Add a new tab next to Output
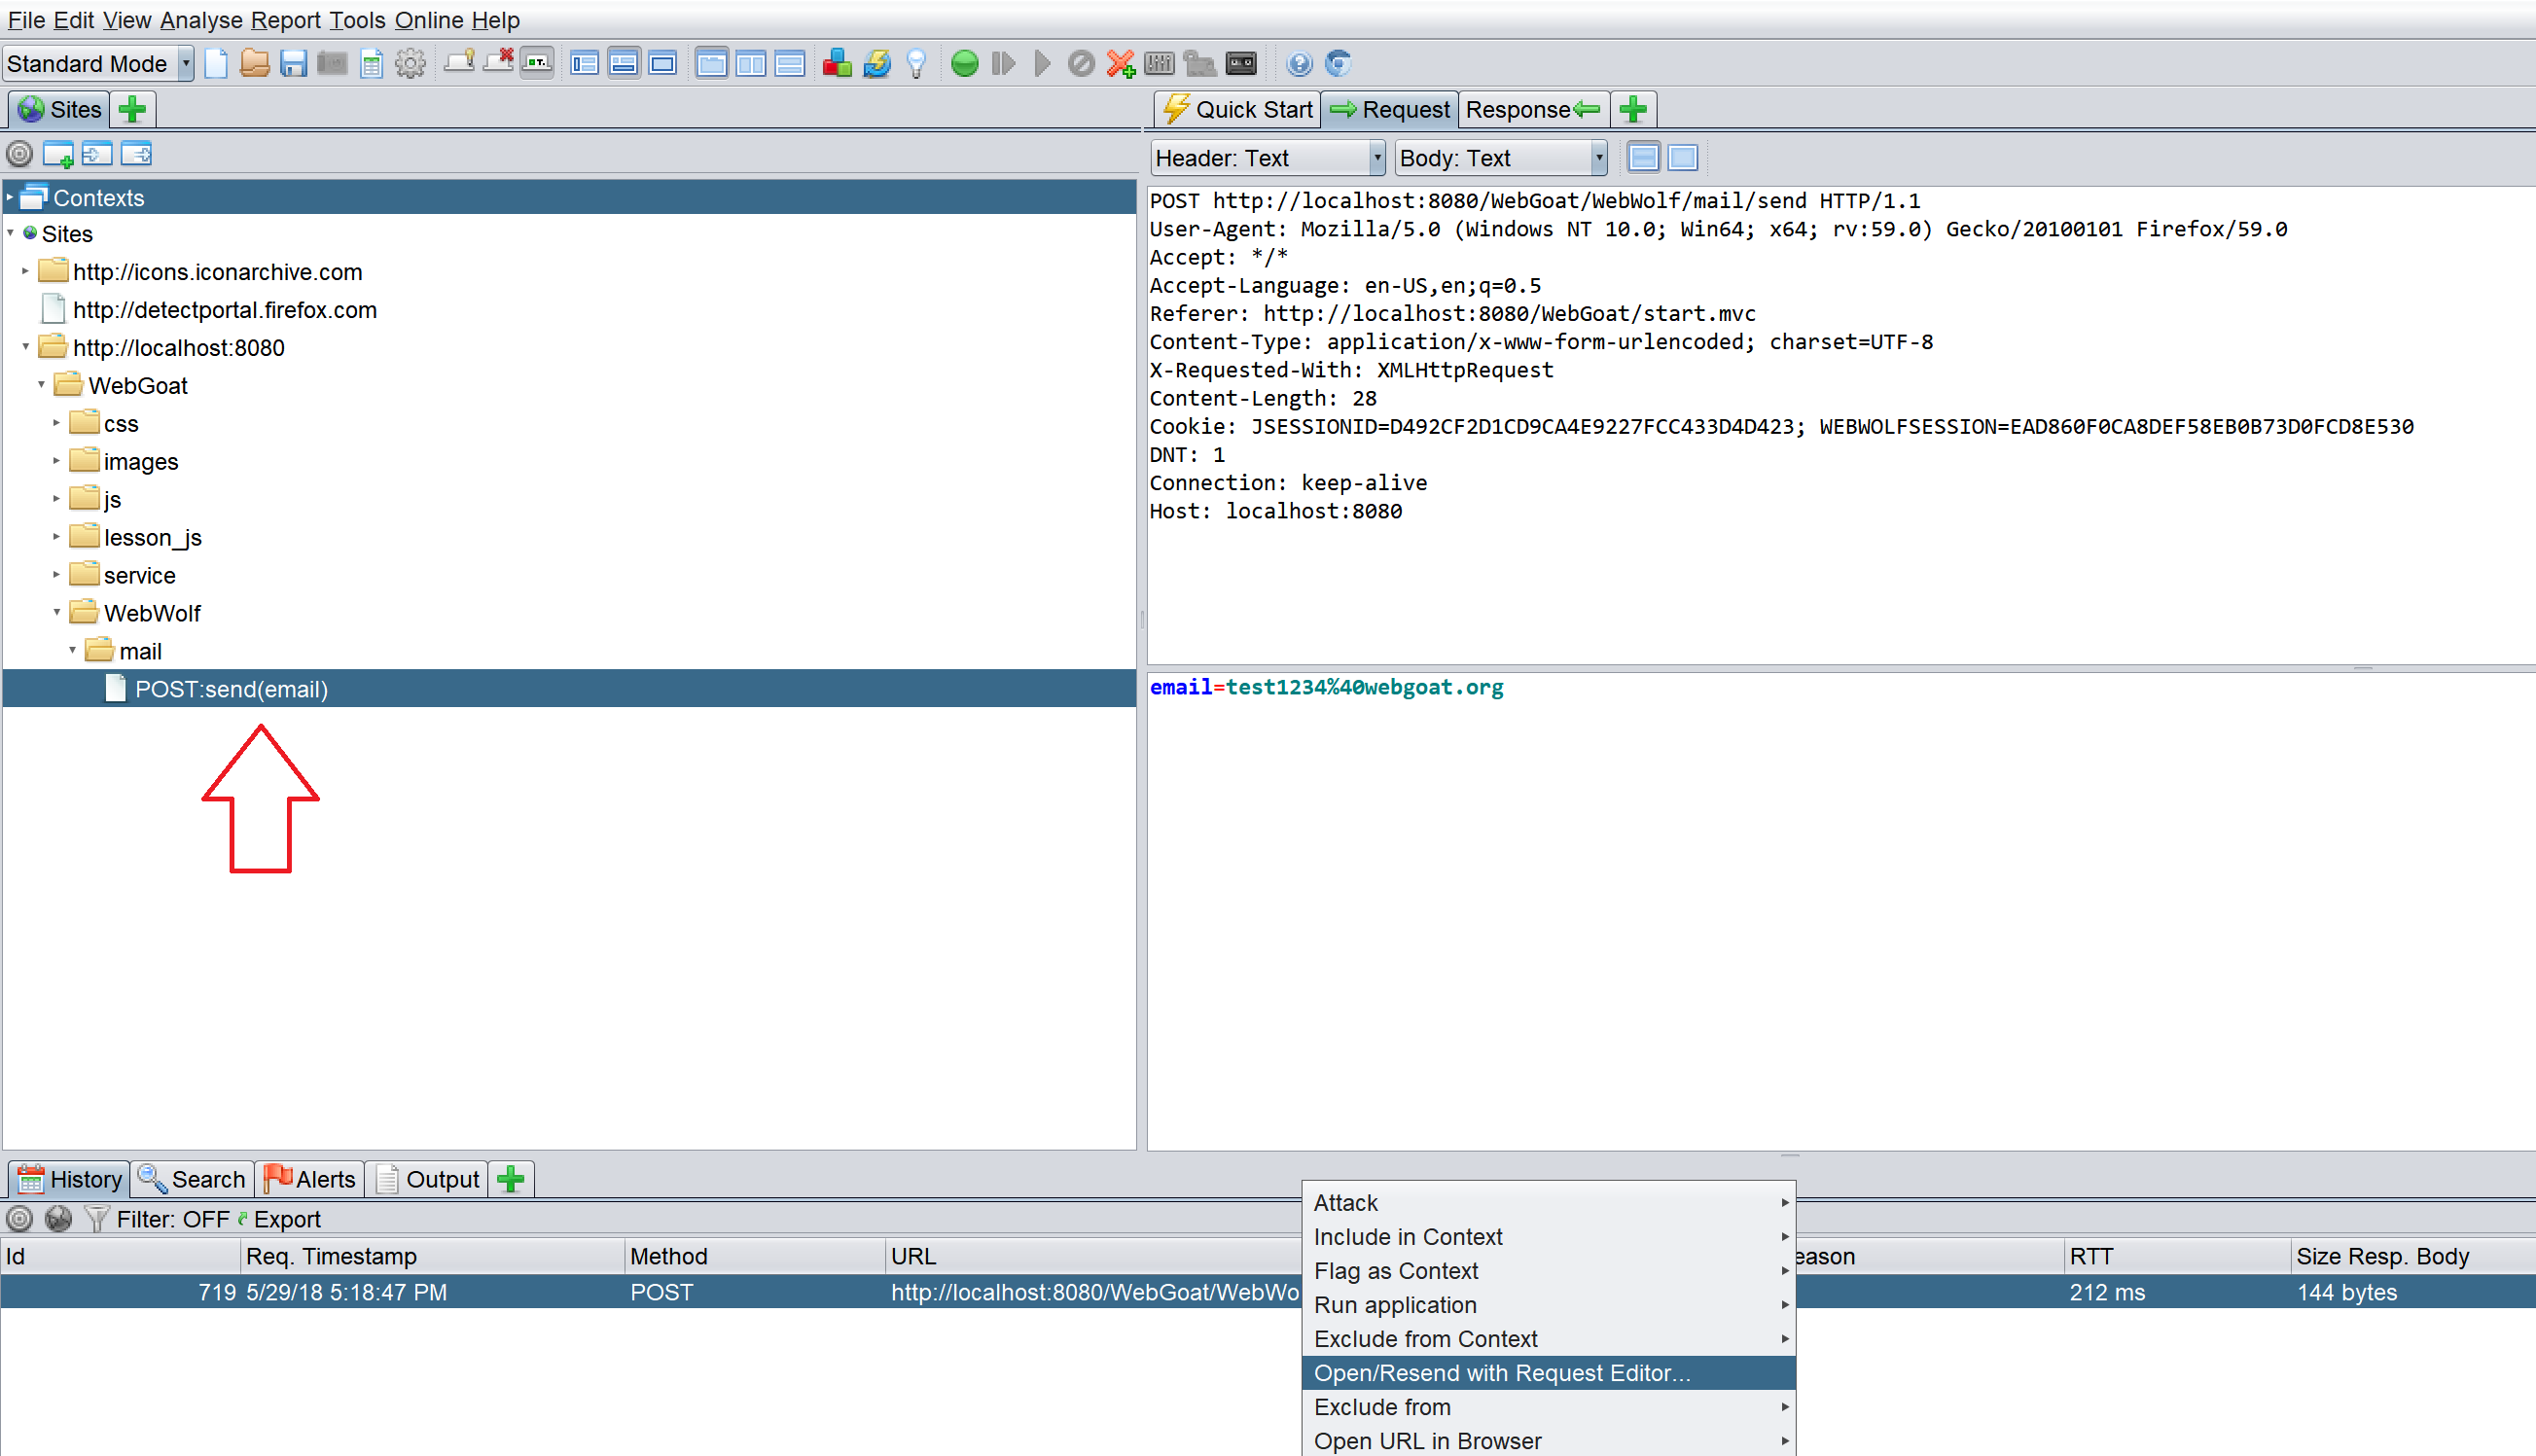This screenshot has height=1456, width=2536. (511, 1179)
